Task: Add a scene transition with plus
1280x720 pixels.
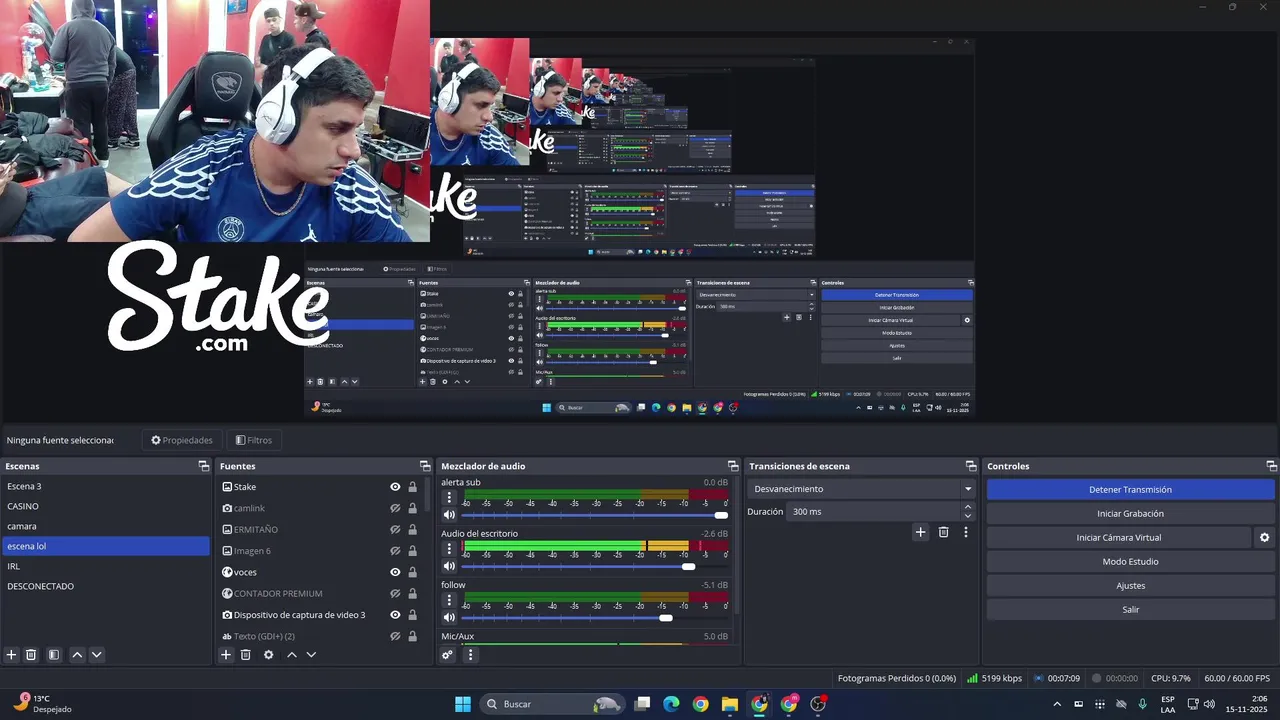Action: point(921,532)
